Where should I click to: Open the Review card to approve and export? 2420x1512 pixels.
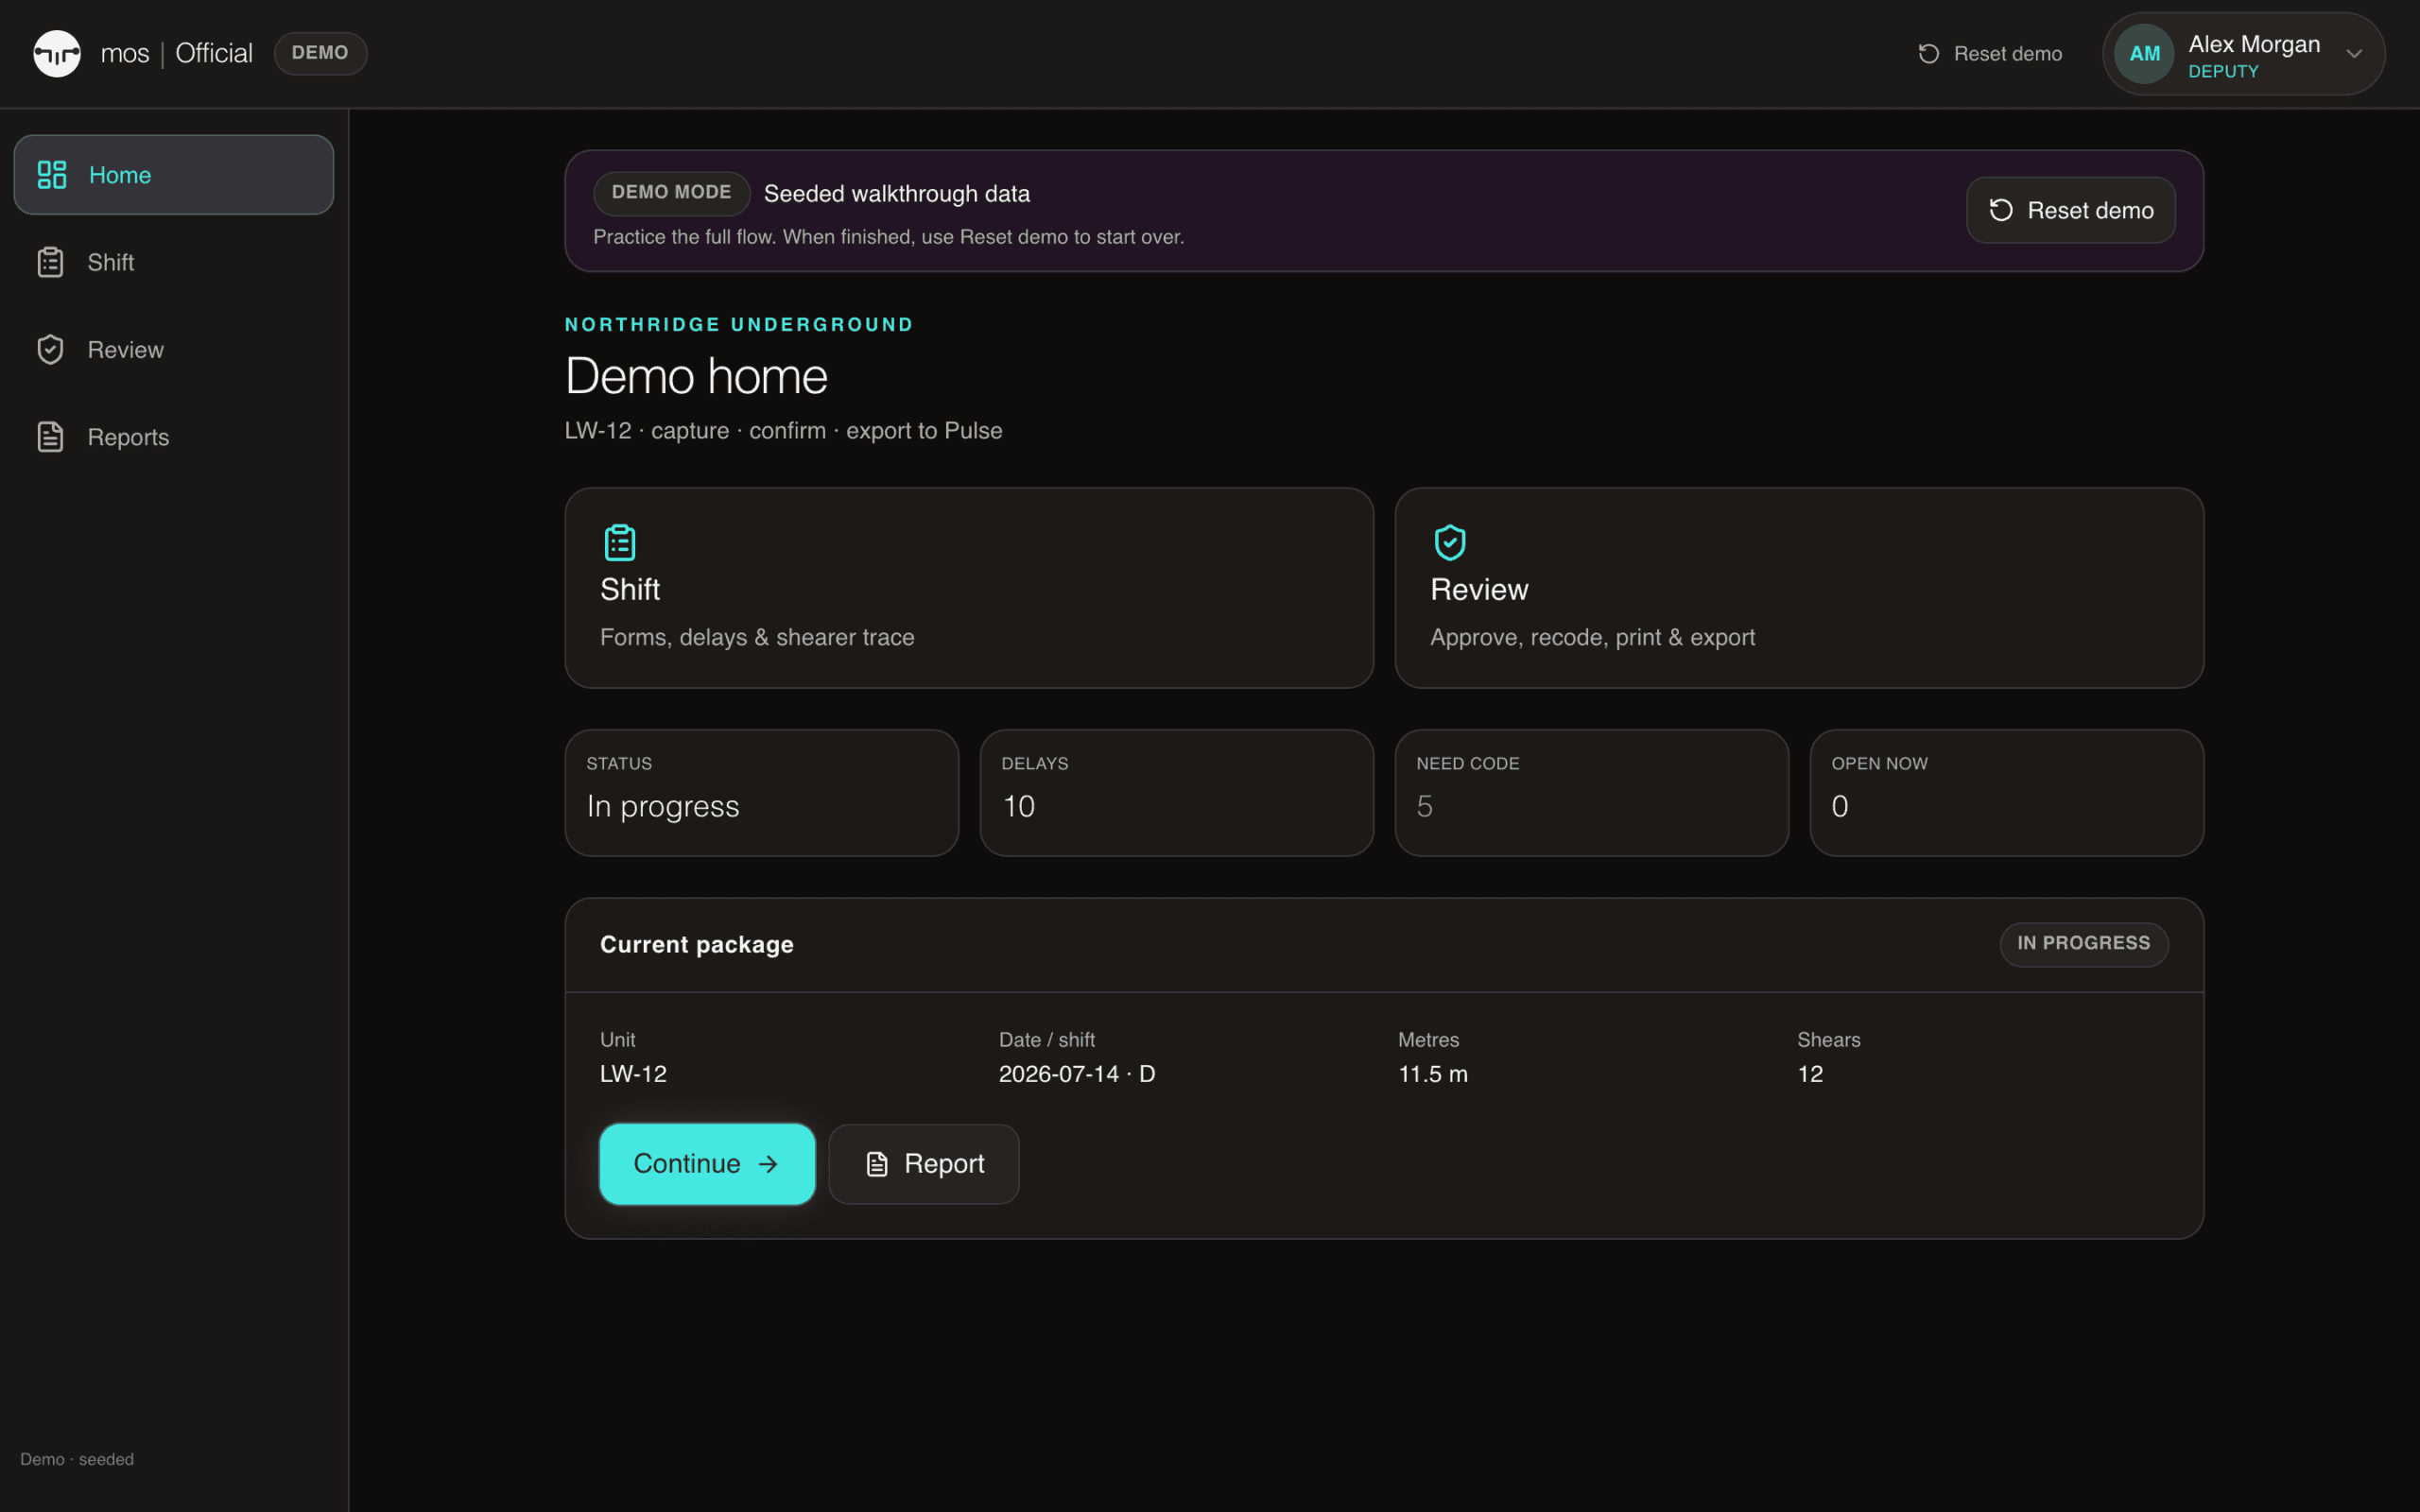pyautogui.click(x=1799, y=588)
